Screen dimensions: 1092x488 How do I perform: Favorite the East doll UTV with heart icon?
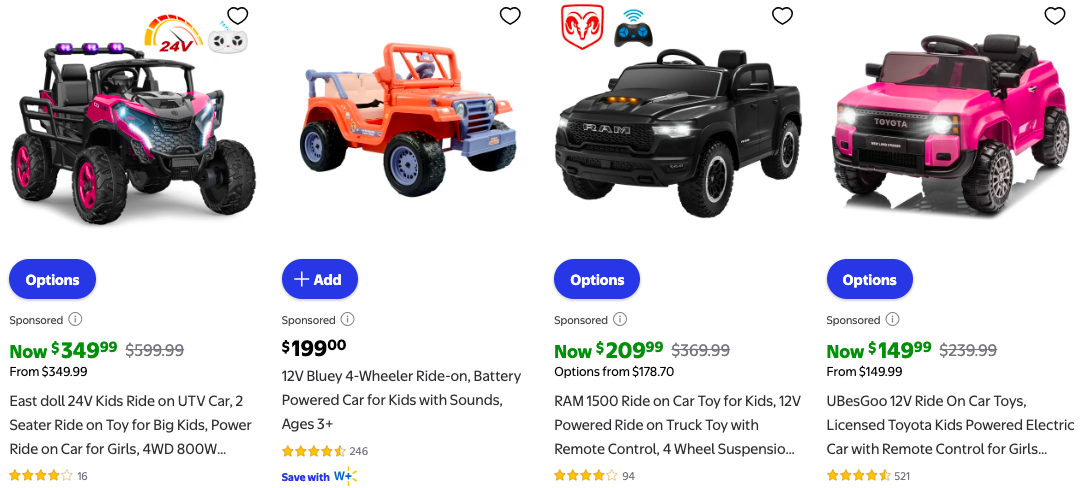237,16
